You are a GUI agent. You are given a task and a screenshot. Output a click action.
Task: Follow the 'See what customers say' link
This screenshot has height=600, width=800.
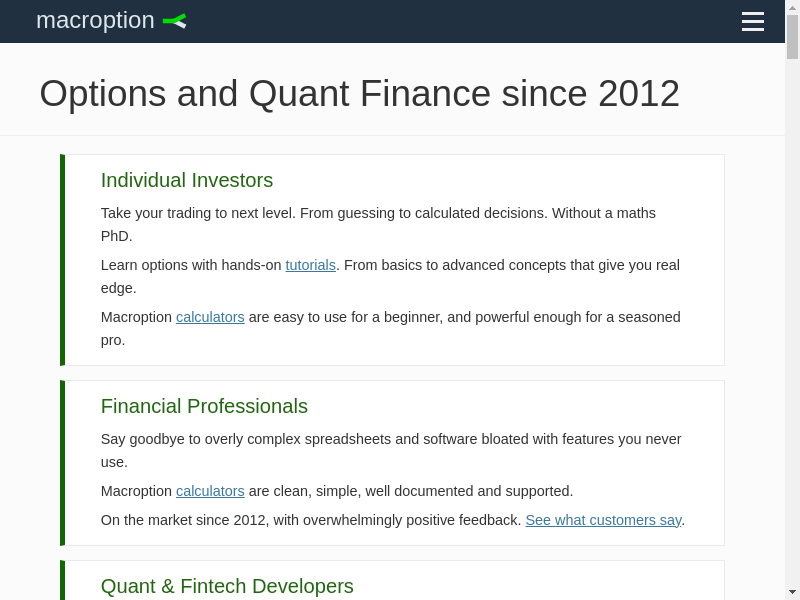tap(603, 520)
